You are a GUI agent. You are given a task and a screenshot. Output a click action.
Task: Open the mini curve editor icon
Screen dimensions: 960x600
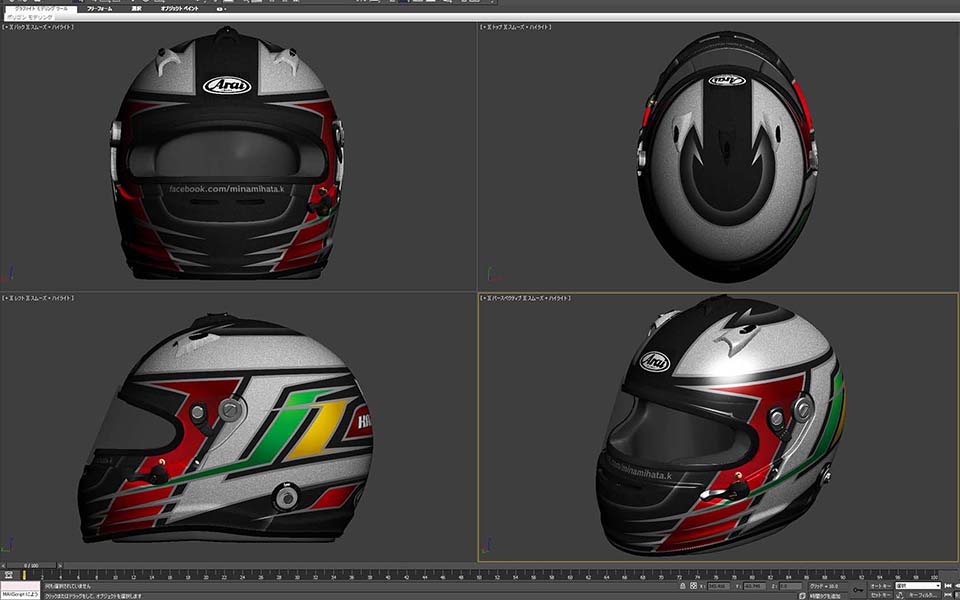click(8, 576)
